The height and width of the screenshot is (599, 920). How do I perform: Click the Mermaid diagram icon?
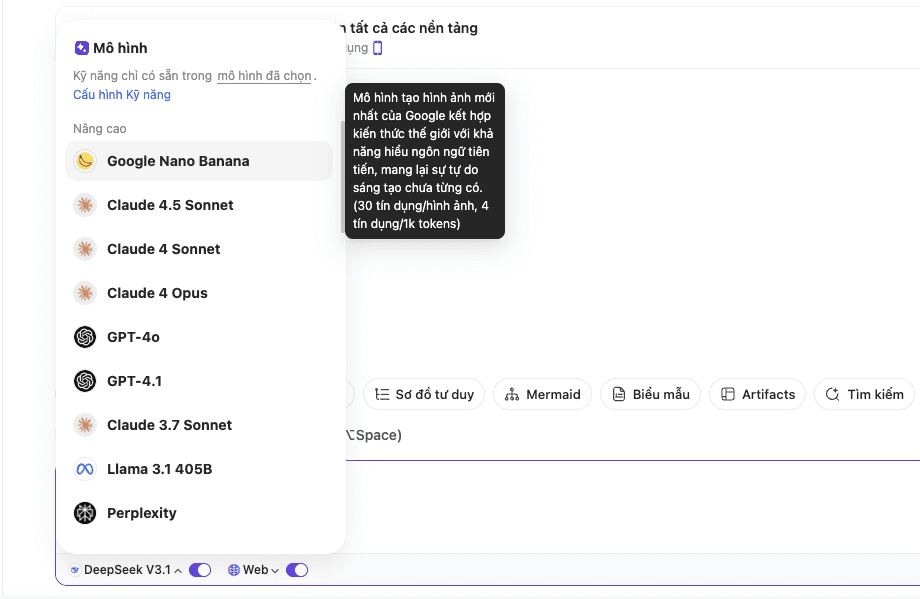point(512,394)
